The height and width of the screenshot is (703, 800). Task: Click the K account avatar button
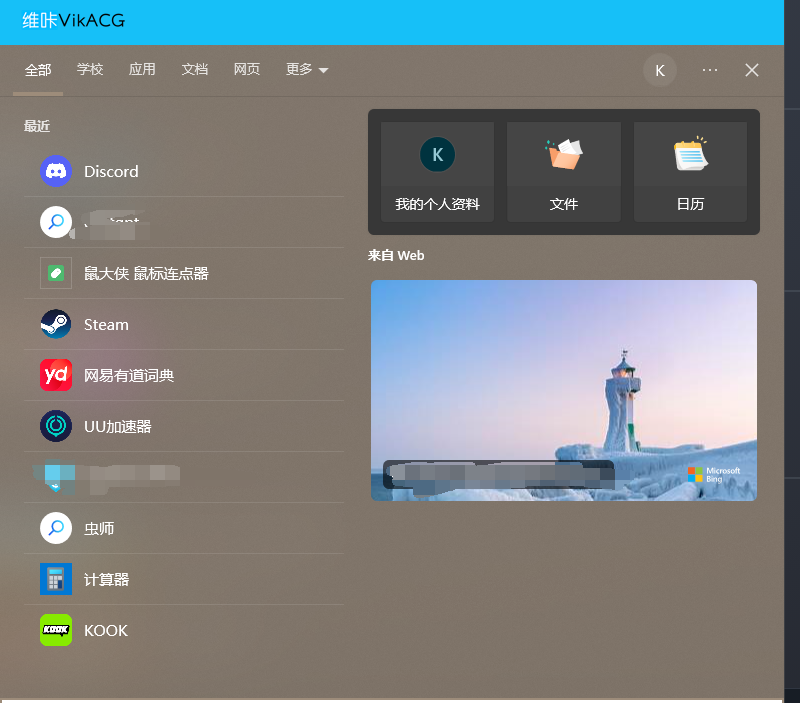[x=659, y=70]
